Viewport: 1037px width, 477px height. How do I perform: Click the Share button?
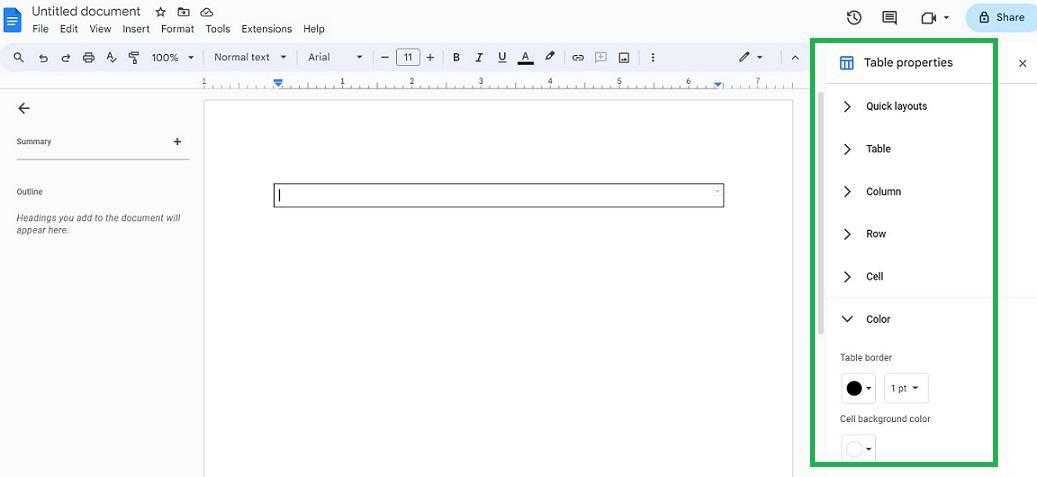1001,18
